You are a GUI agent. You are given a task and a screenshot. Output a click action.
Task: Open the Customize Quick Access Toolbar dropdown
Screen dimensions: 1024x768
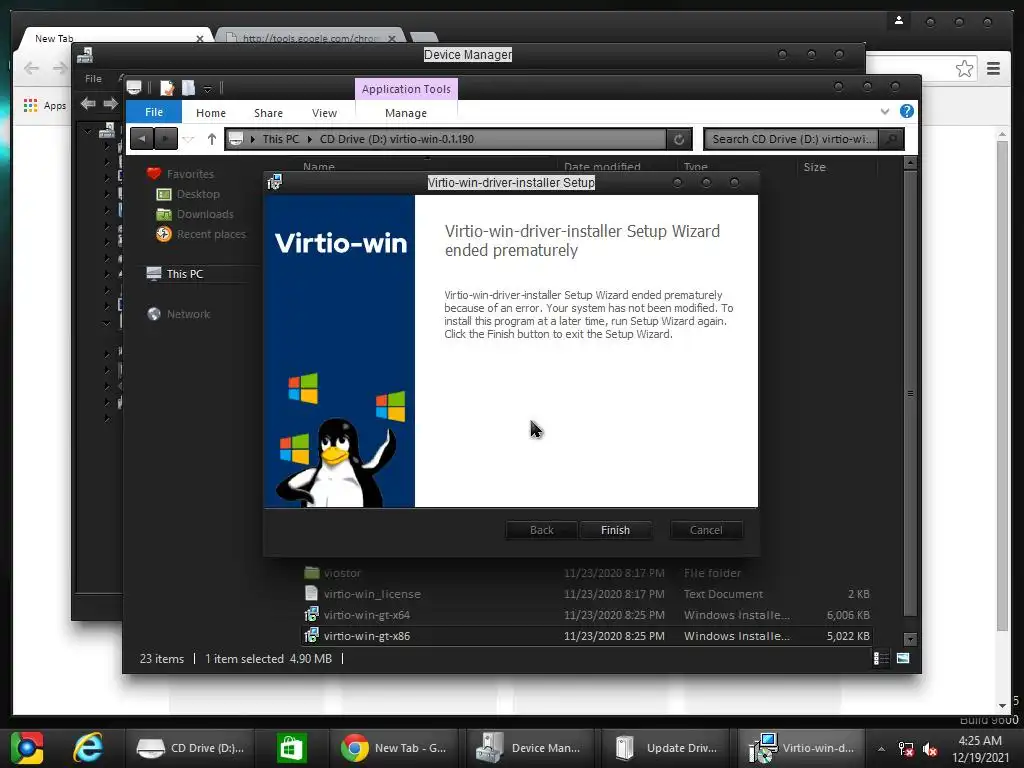point(207,88)
